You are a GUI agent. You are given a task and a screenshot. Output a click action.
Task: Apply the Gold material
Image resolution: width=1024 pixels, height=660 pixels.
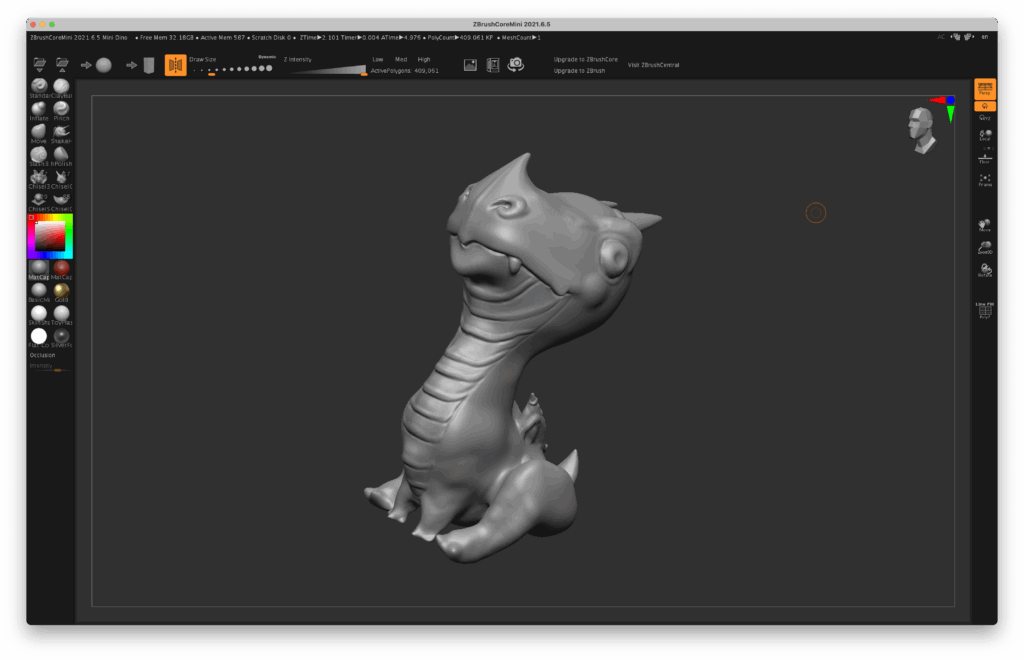point(61,292)
